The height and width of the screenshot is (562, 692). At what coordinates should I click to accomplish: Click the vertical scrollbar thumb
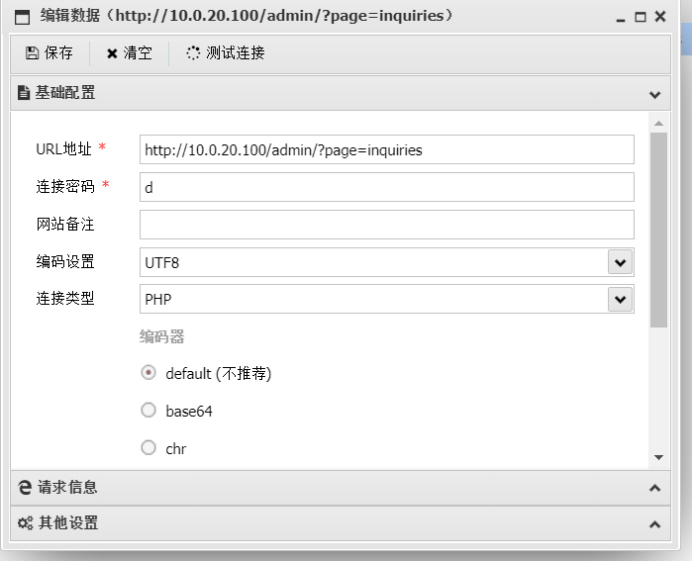658,230
